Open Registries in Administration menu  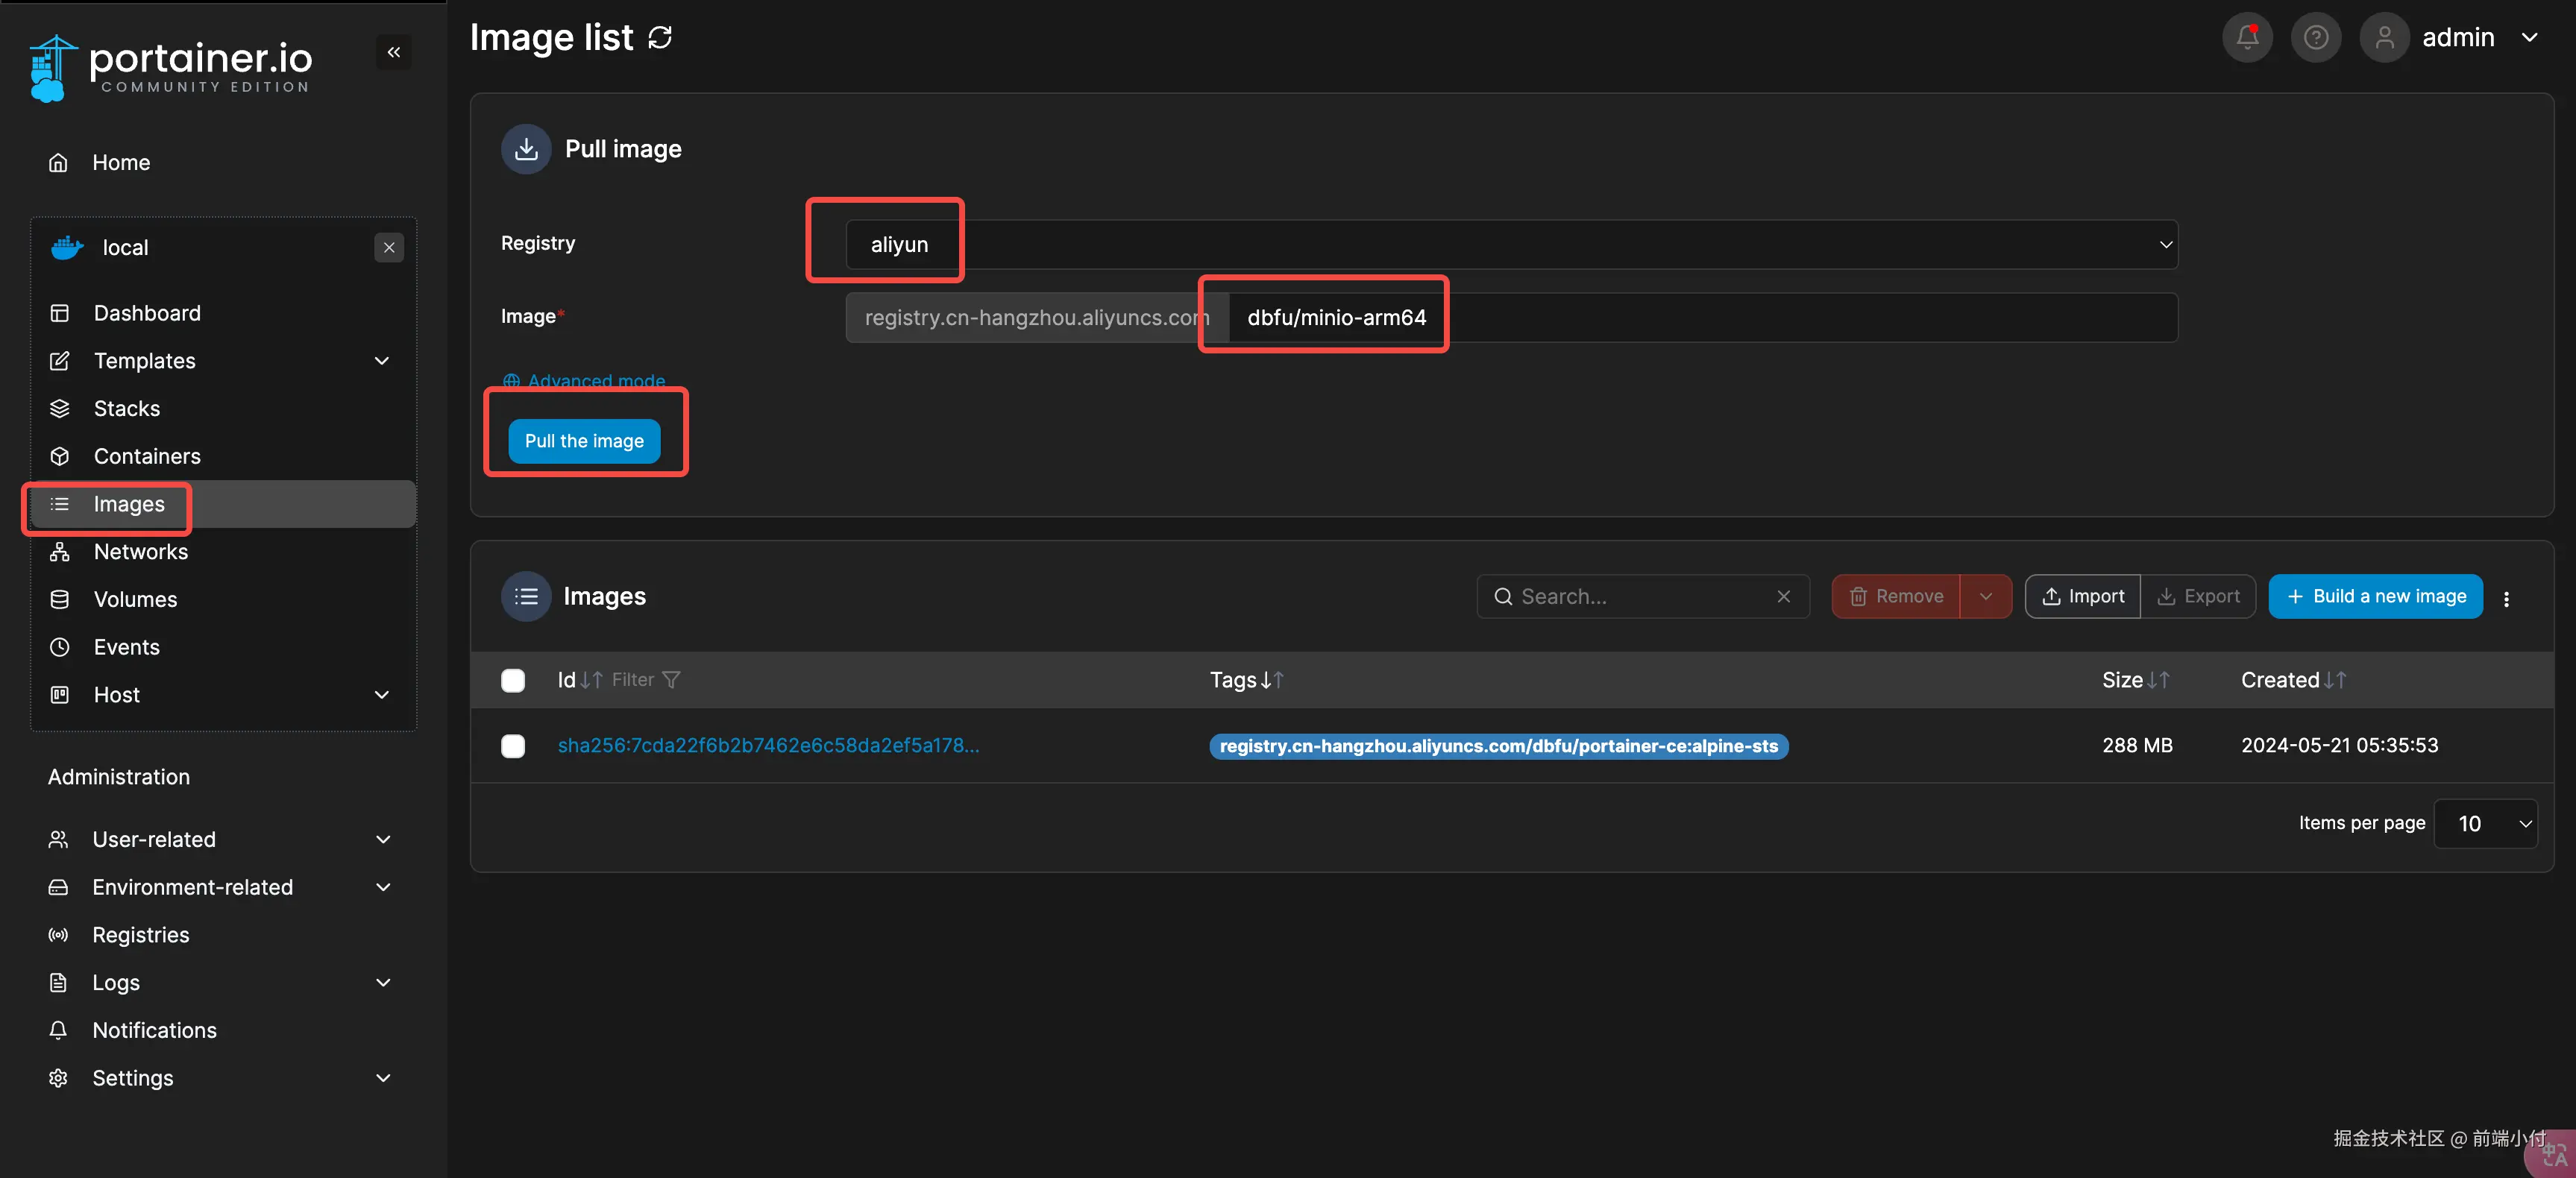[x=140, y=935]
